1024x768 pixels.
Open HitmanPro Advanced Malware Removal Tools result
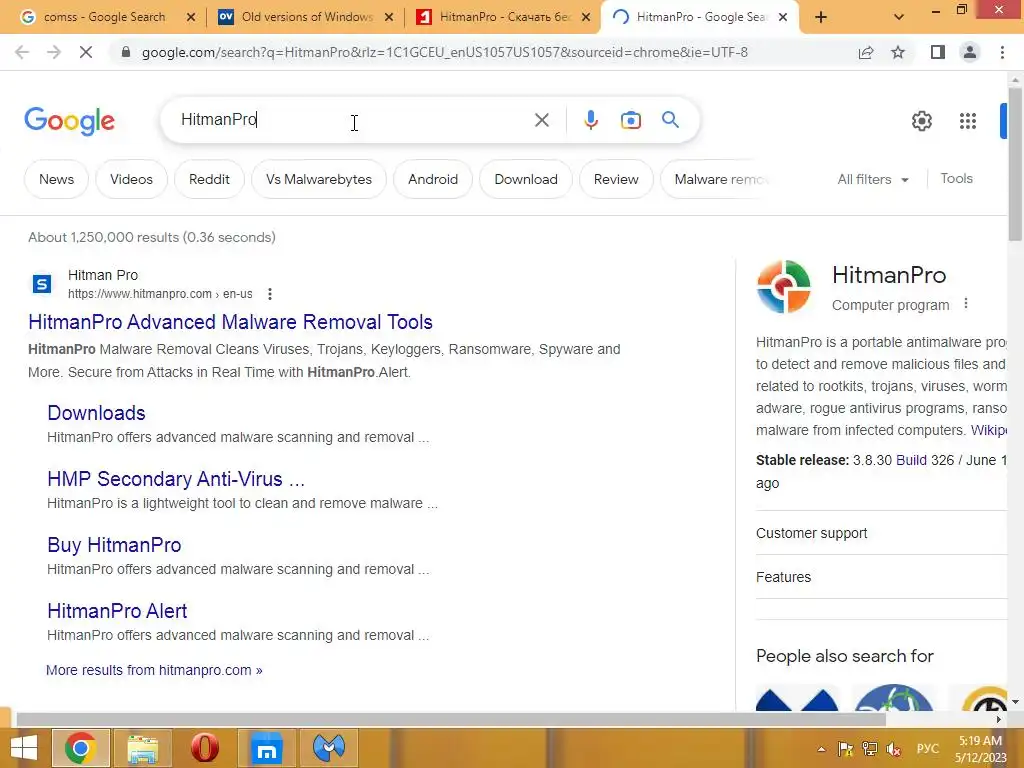[230, 322]
